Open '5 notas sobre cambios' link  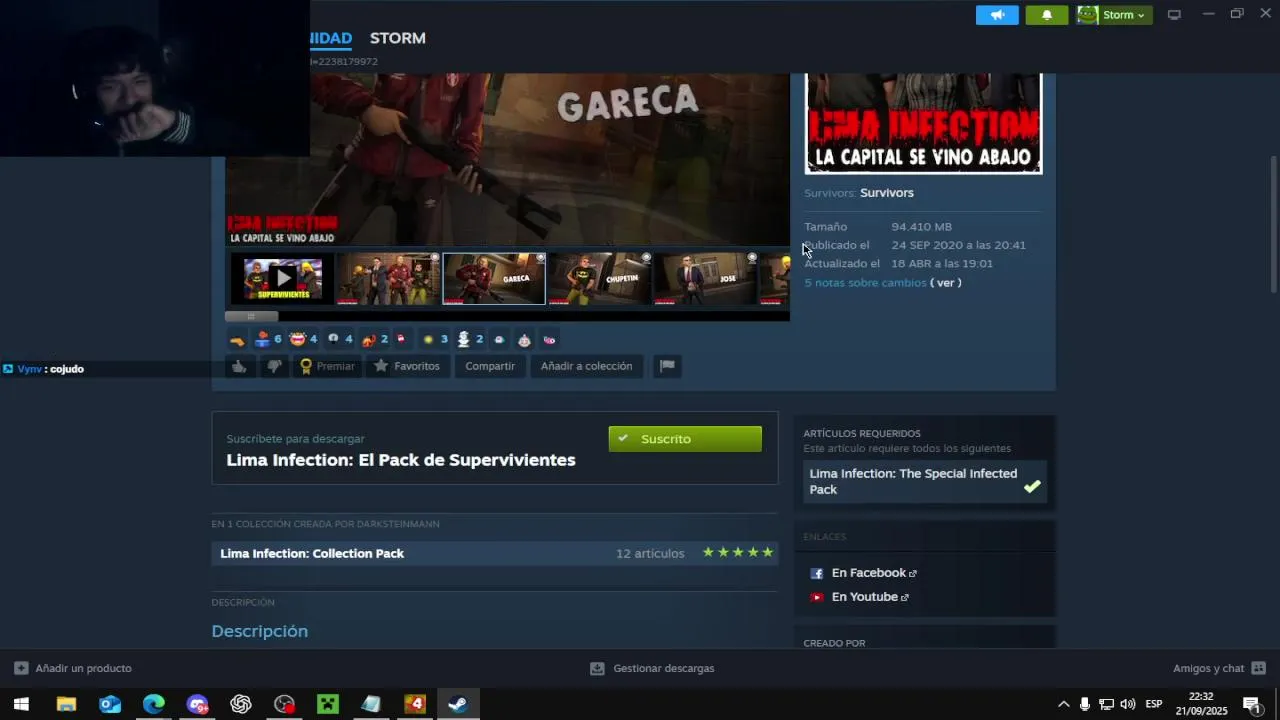click(x=865, y=283)
